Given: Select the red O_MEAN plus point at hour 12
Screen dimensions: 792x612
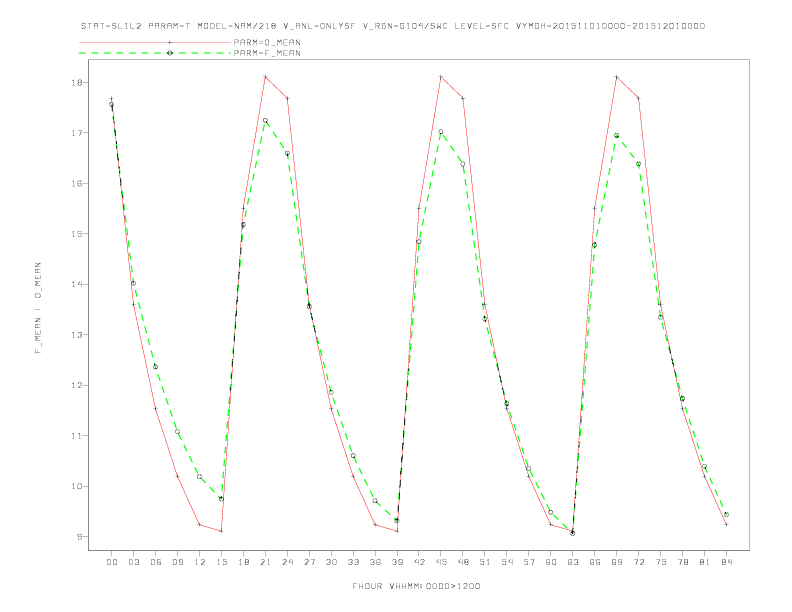Looking at the screenshot, I should click(200, 525).
